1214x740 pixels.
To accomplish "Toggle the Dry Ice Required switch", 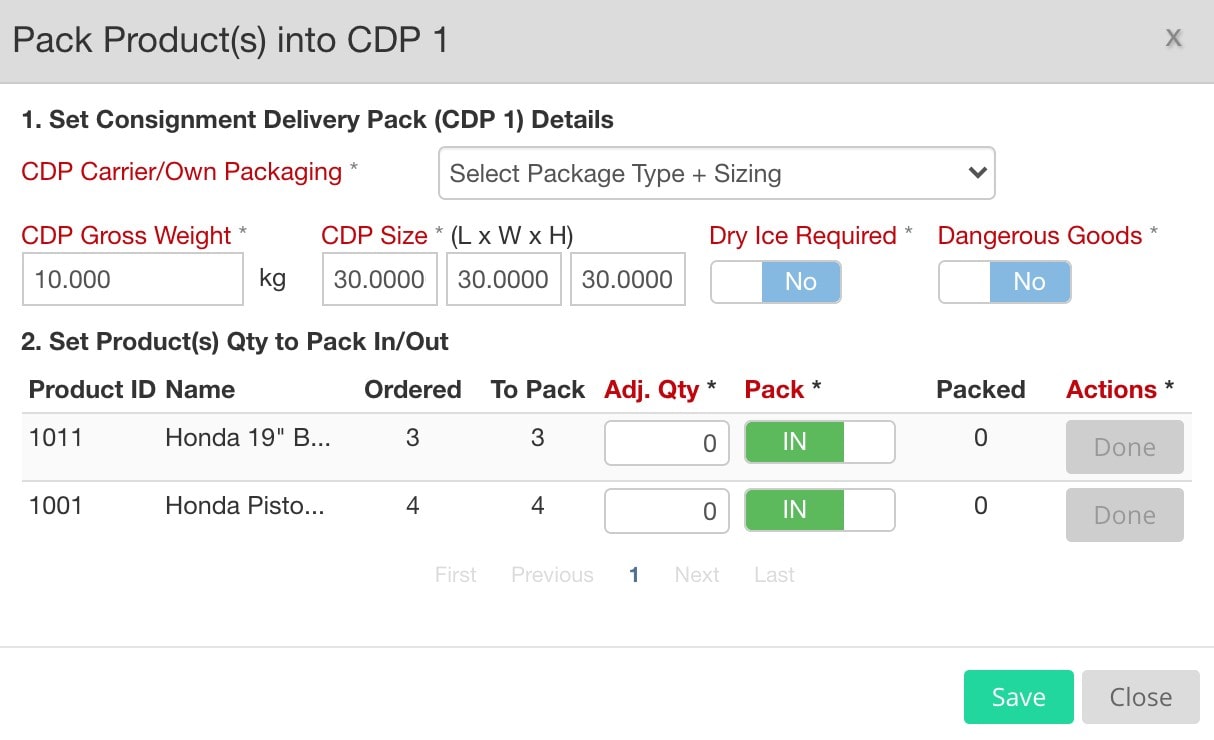I will click(776, 282).
